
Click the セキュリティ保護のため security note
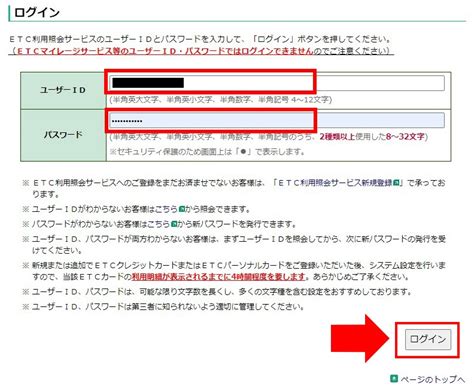[207, 152]
